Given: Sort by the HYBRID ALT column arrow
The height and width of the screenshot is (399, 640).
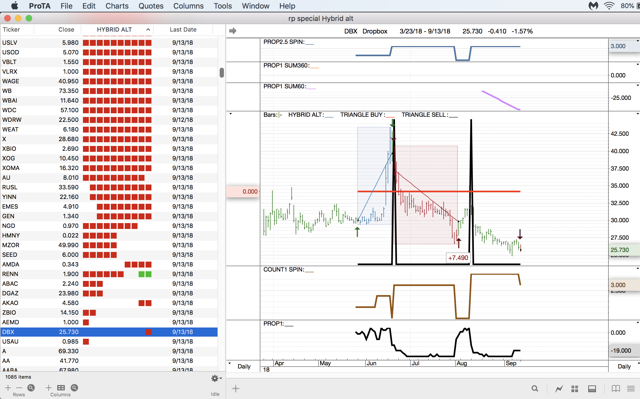Looking at the screenshot, I should click(x=148, y=30).
